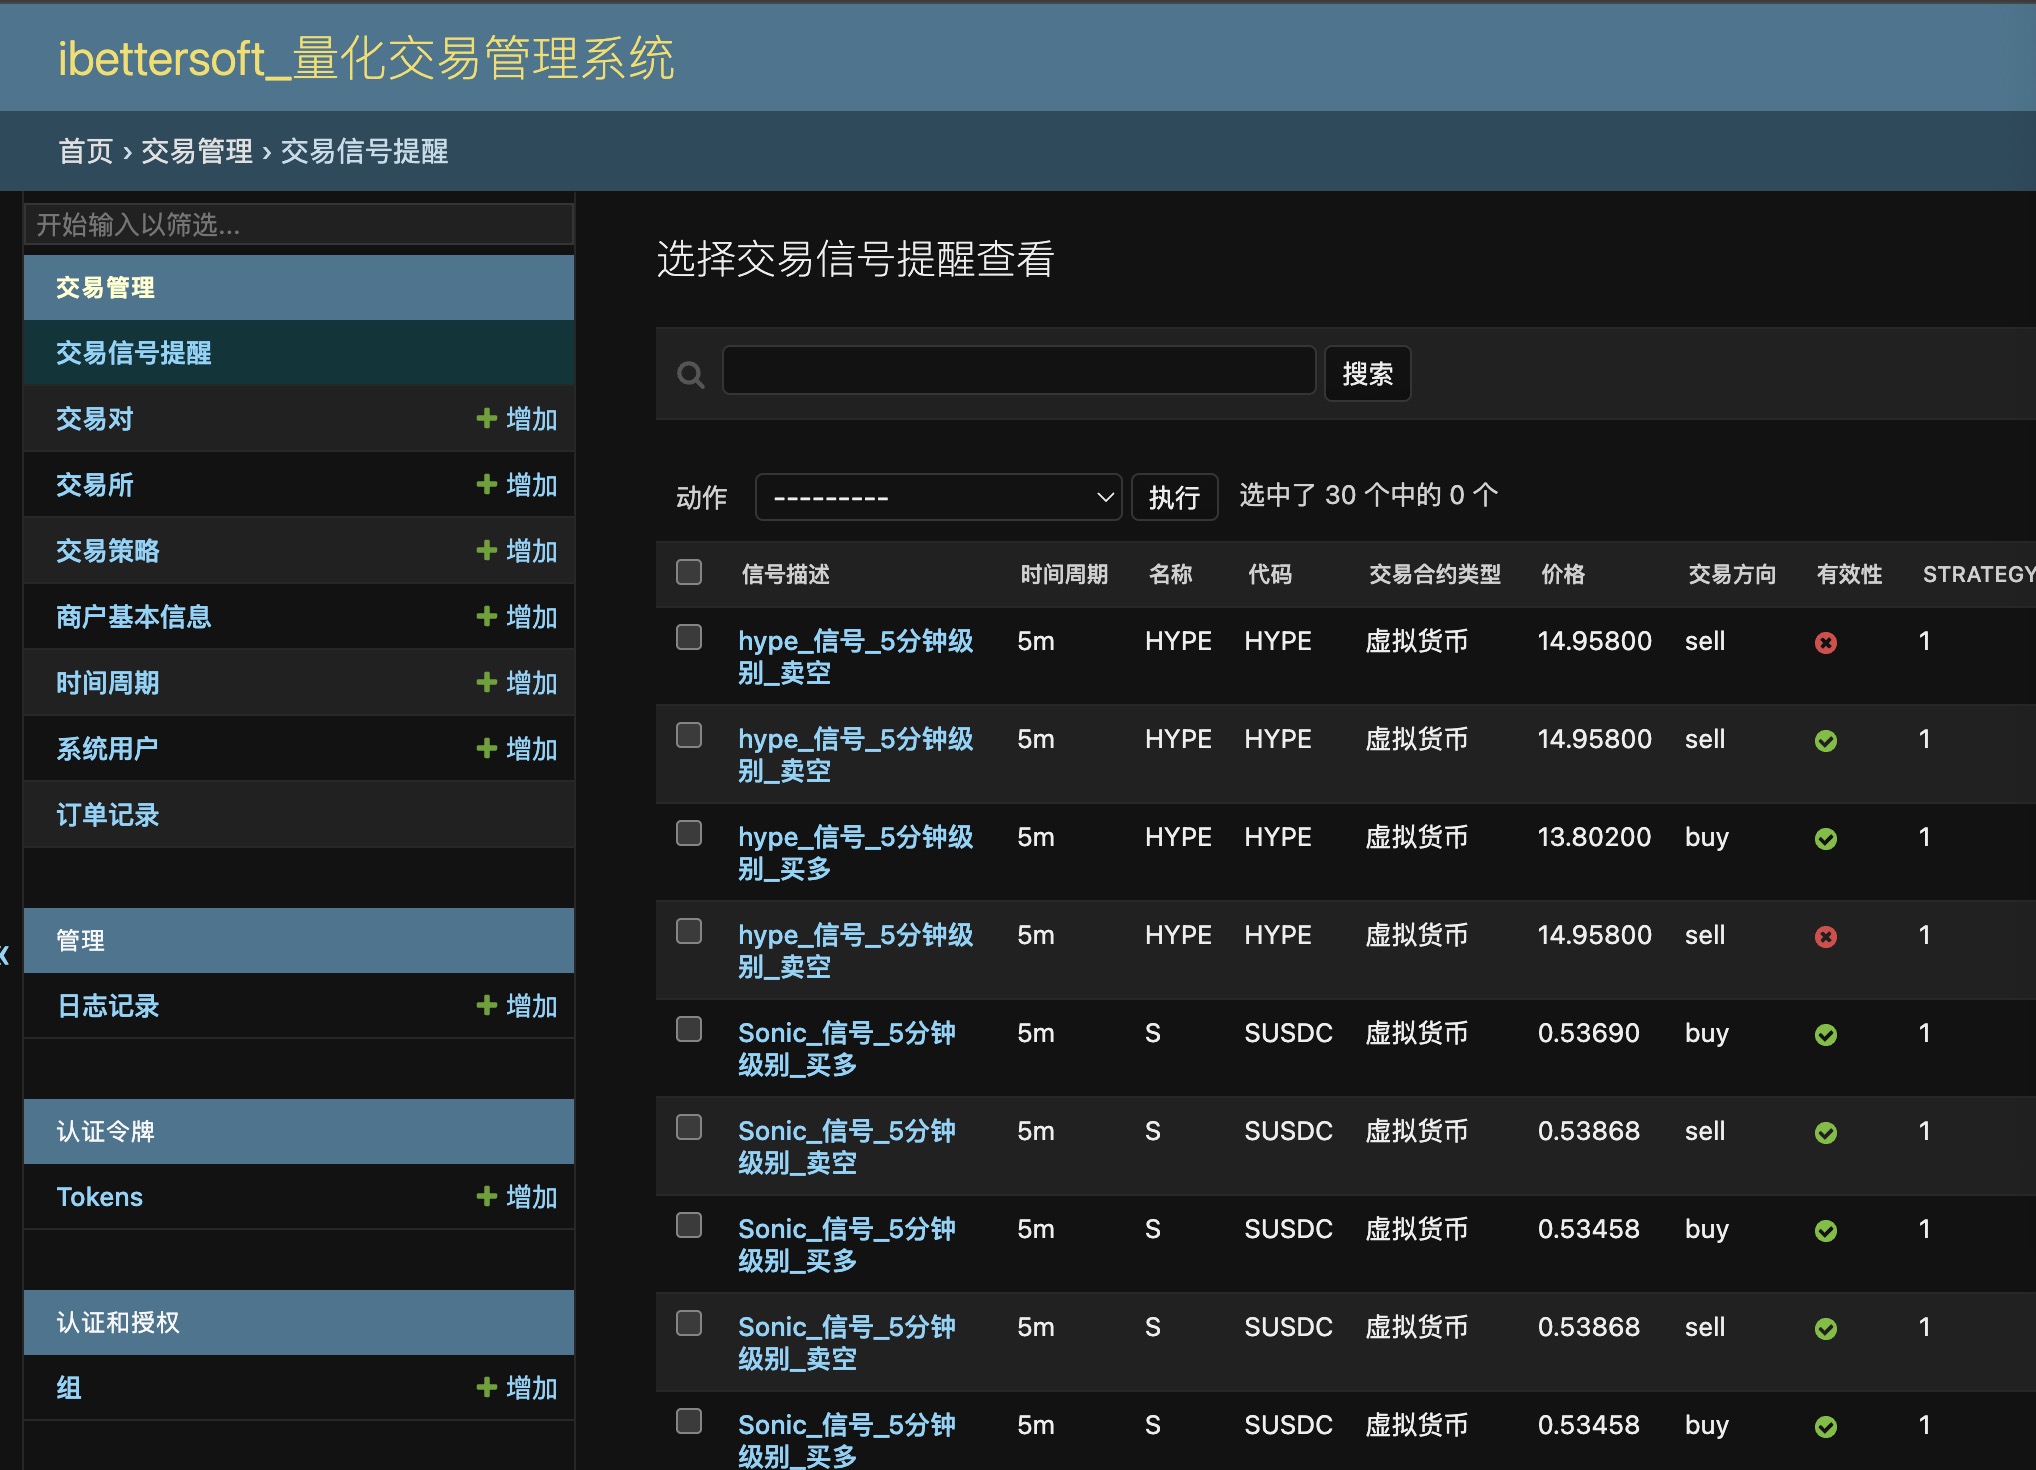This screenshot has height=1470, width=2036.
Task: Click green valid icon in 0.53690 buy row
Action: [x=1826, y=1035]
